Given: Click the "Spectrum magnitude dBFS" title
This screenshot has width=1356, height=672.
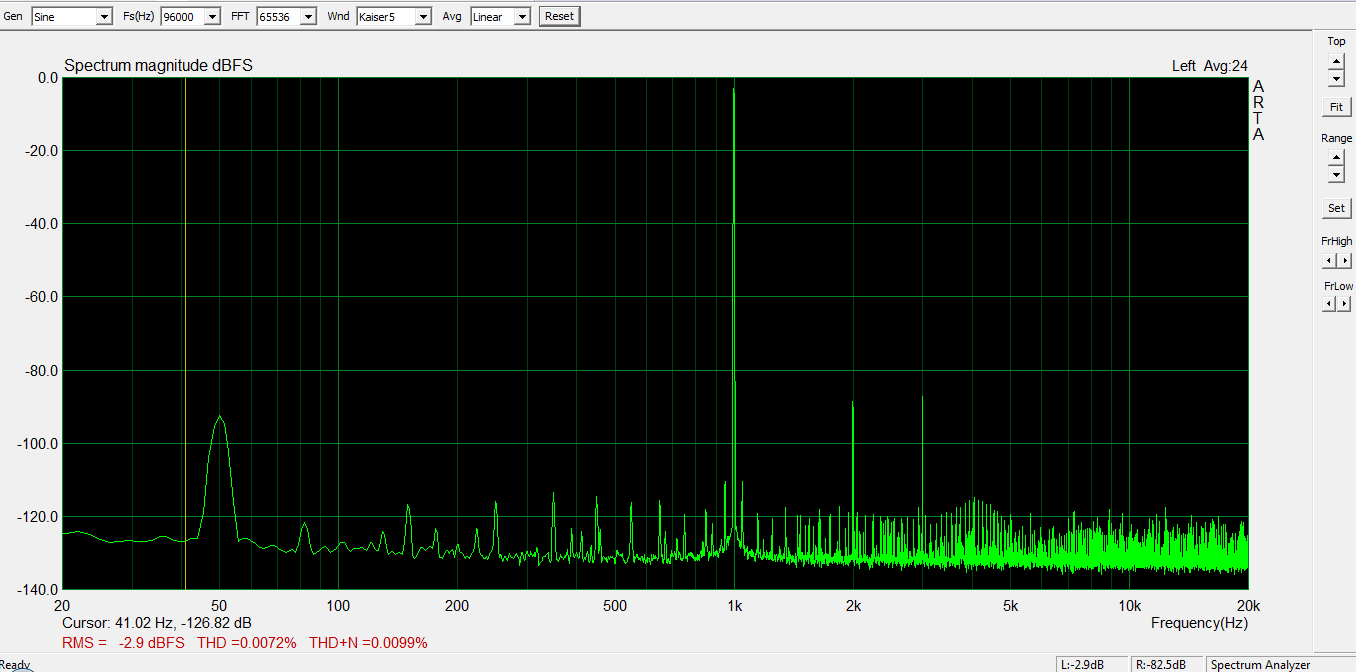Looking at the screenshot, I should click(x=158, y=66).
